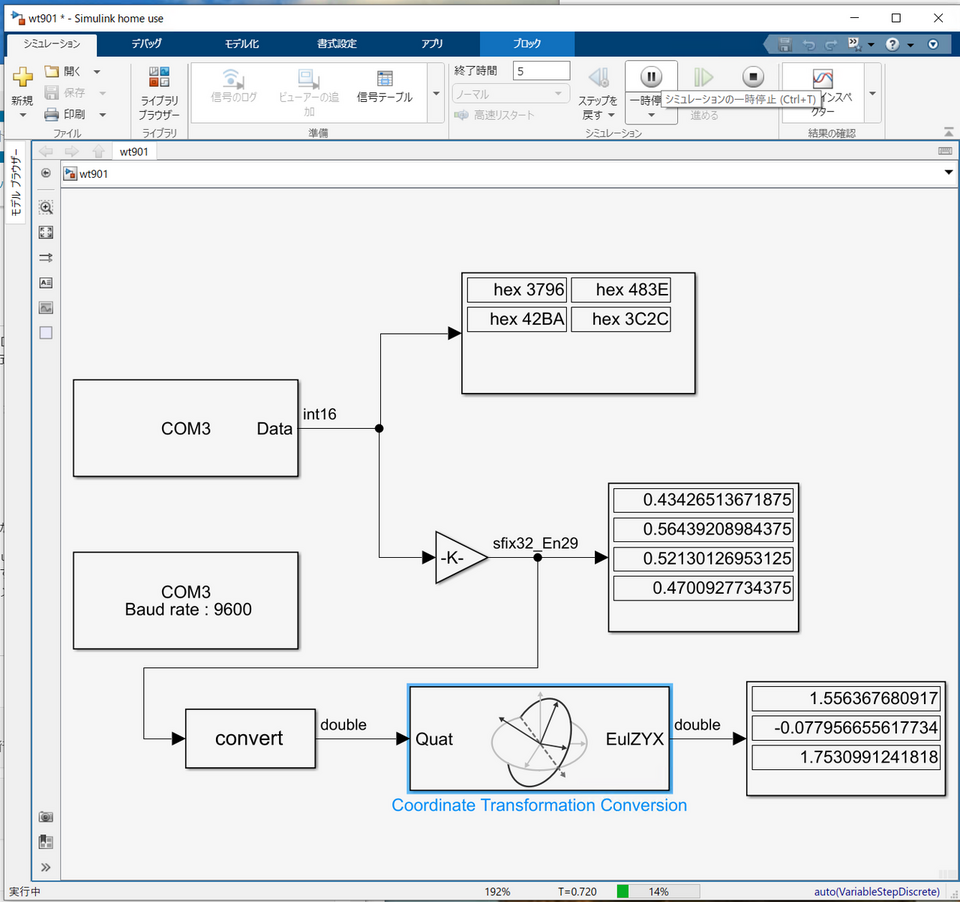Click the 終了時間 field showing 5
The height and width of the screenshot is (902, 960).
click(x=542, y=70)
